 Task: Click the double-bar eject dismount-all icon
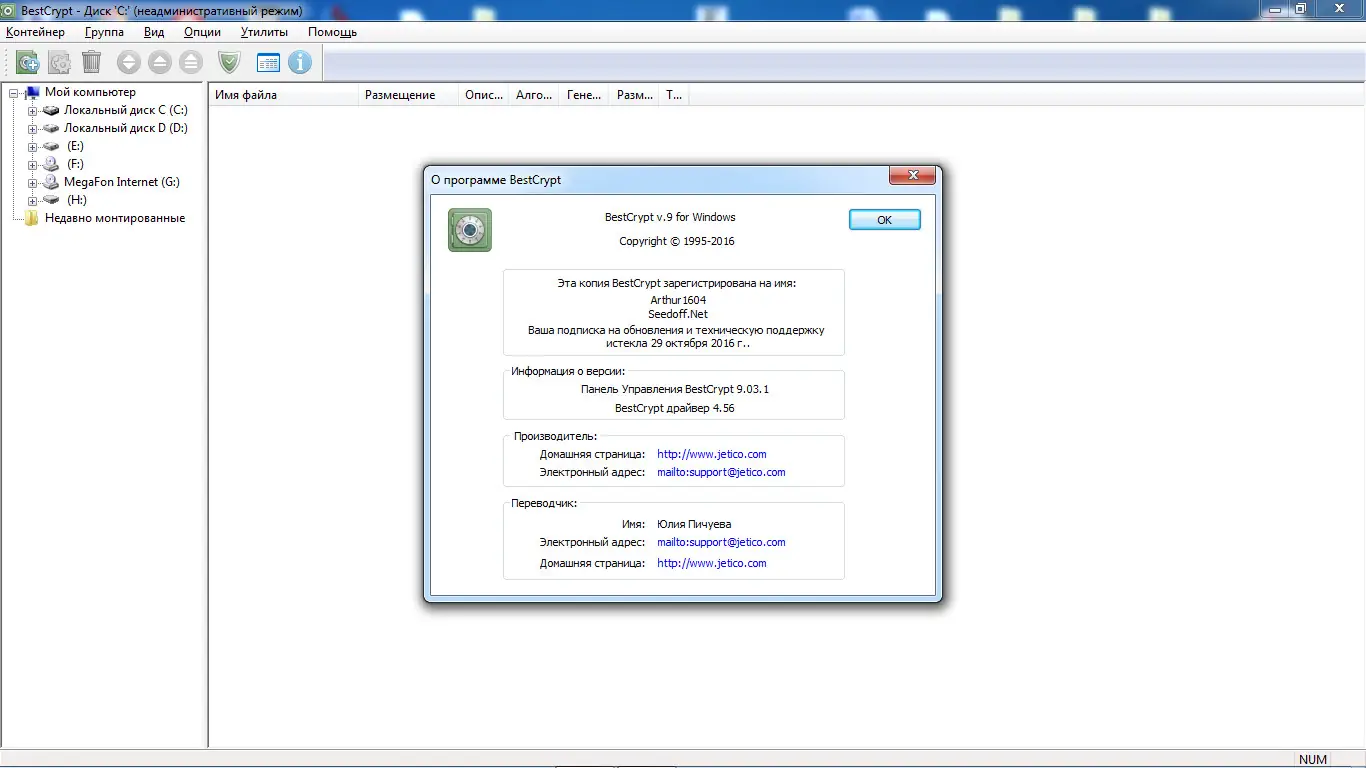(191, 62)
